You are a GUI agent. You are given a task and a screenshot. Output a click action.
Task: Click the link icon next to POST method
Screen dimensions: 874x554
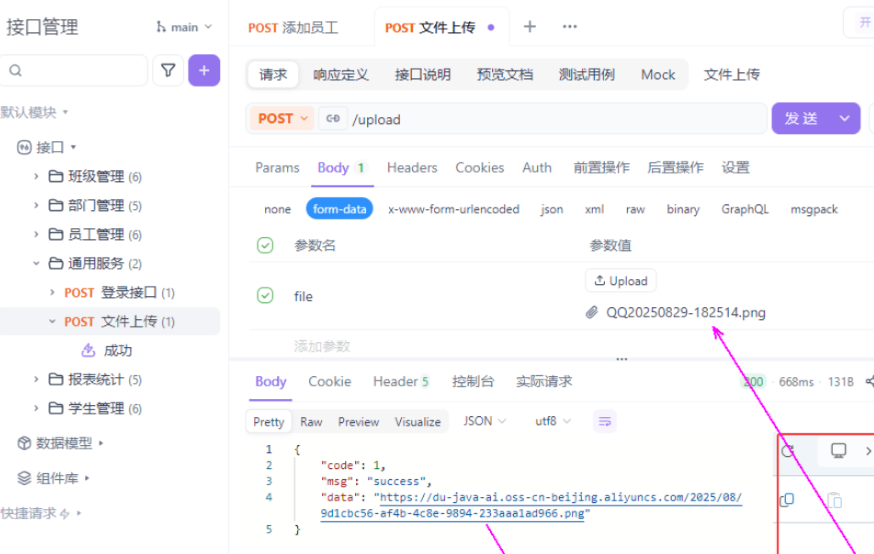[x=333, y=118]
